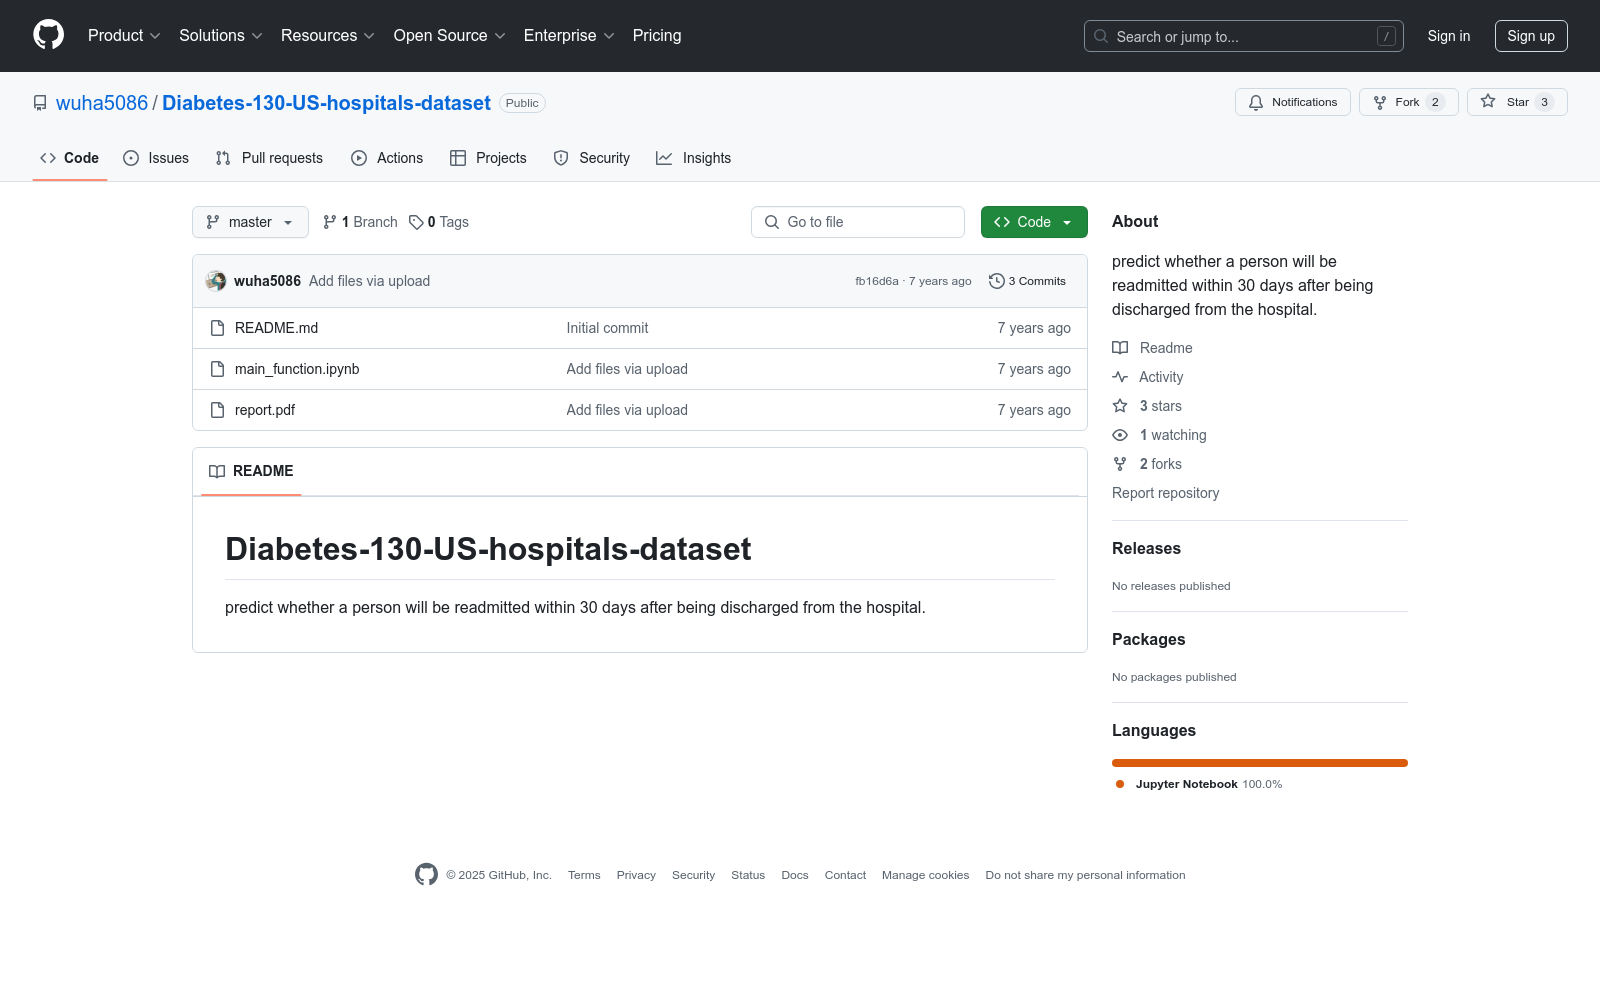View the 3 Commits history
This screenshot has width=1600, height=1000.
click(1027, 281)
